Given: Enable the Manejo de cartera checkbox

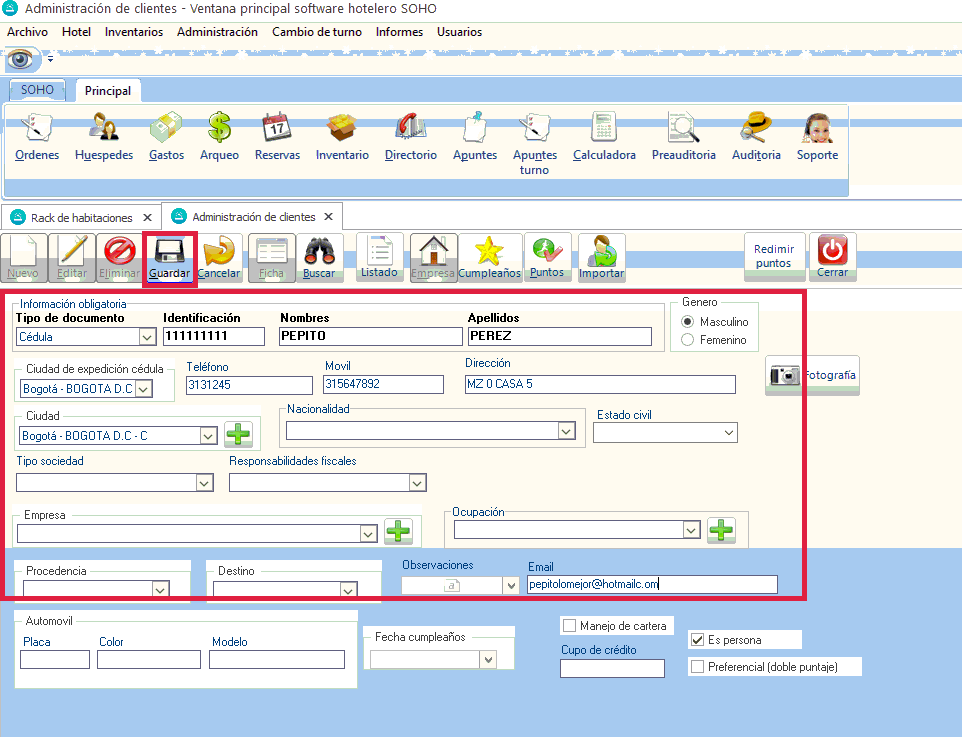Looking at the screenshot, I should (570, 626).
